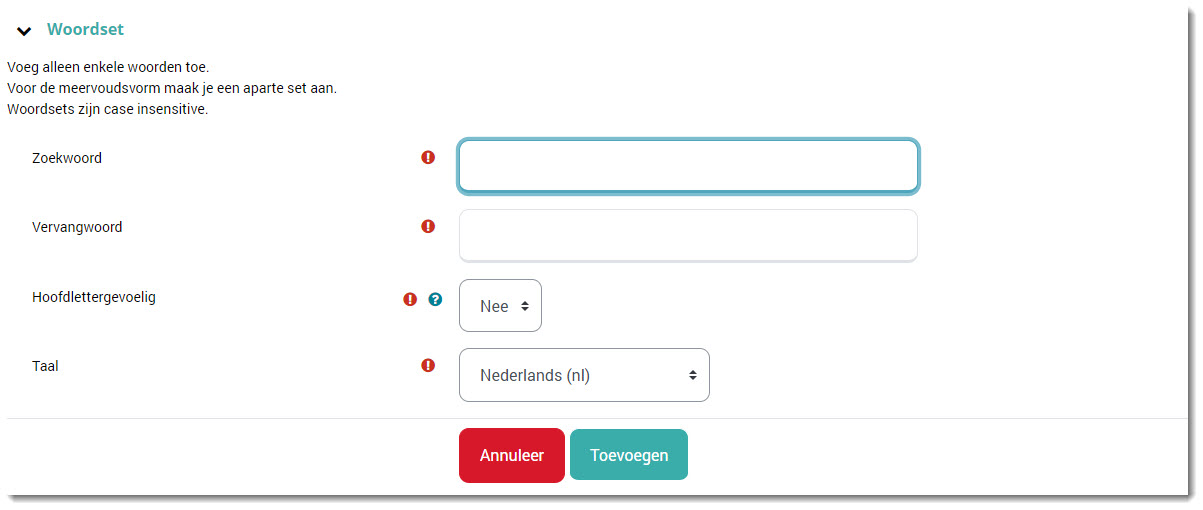Click the "Woordsets zijn case insensitive." note
Viewport: 1203px width, 510px height.
coord(107,109)
